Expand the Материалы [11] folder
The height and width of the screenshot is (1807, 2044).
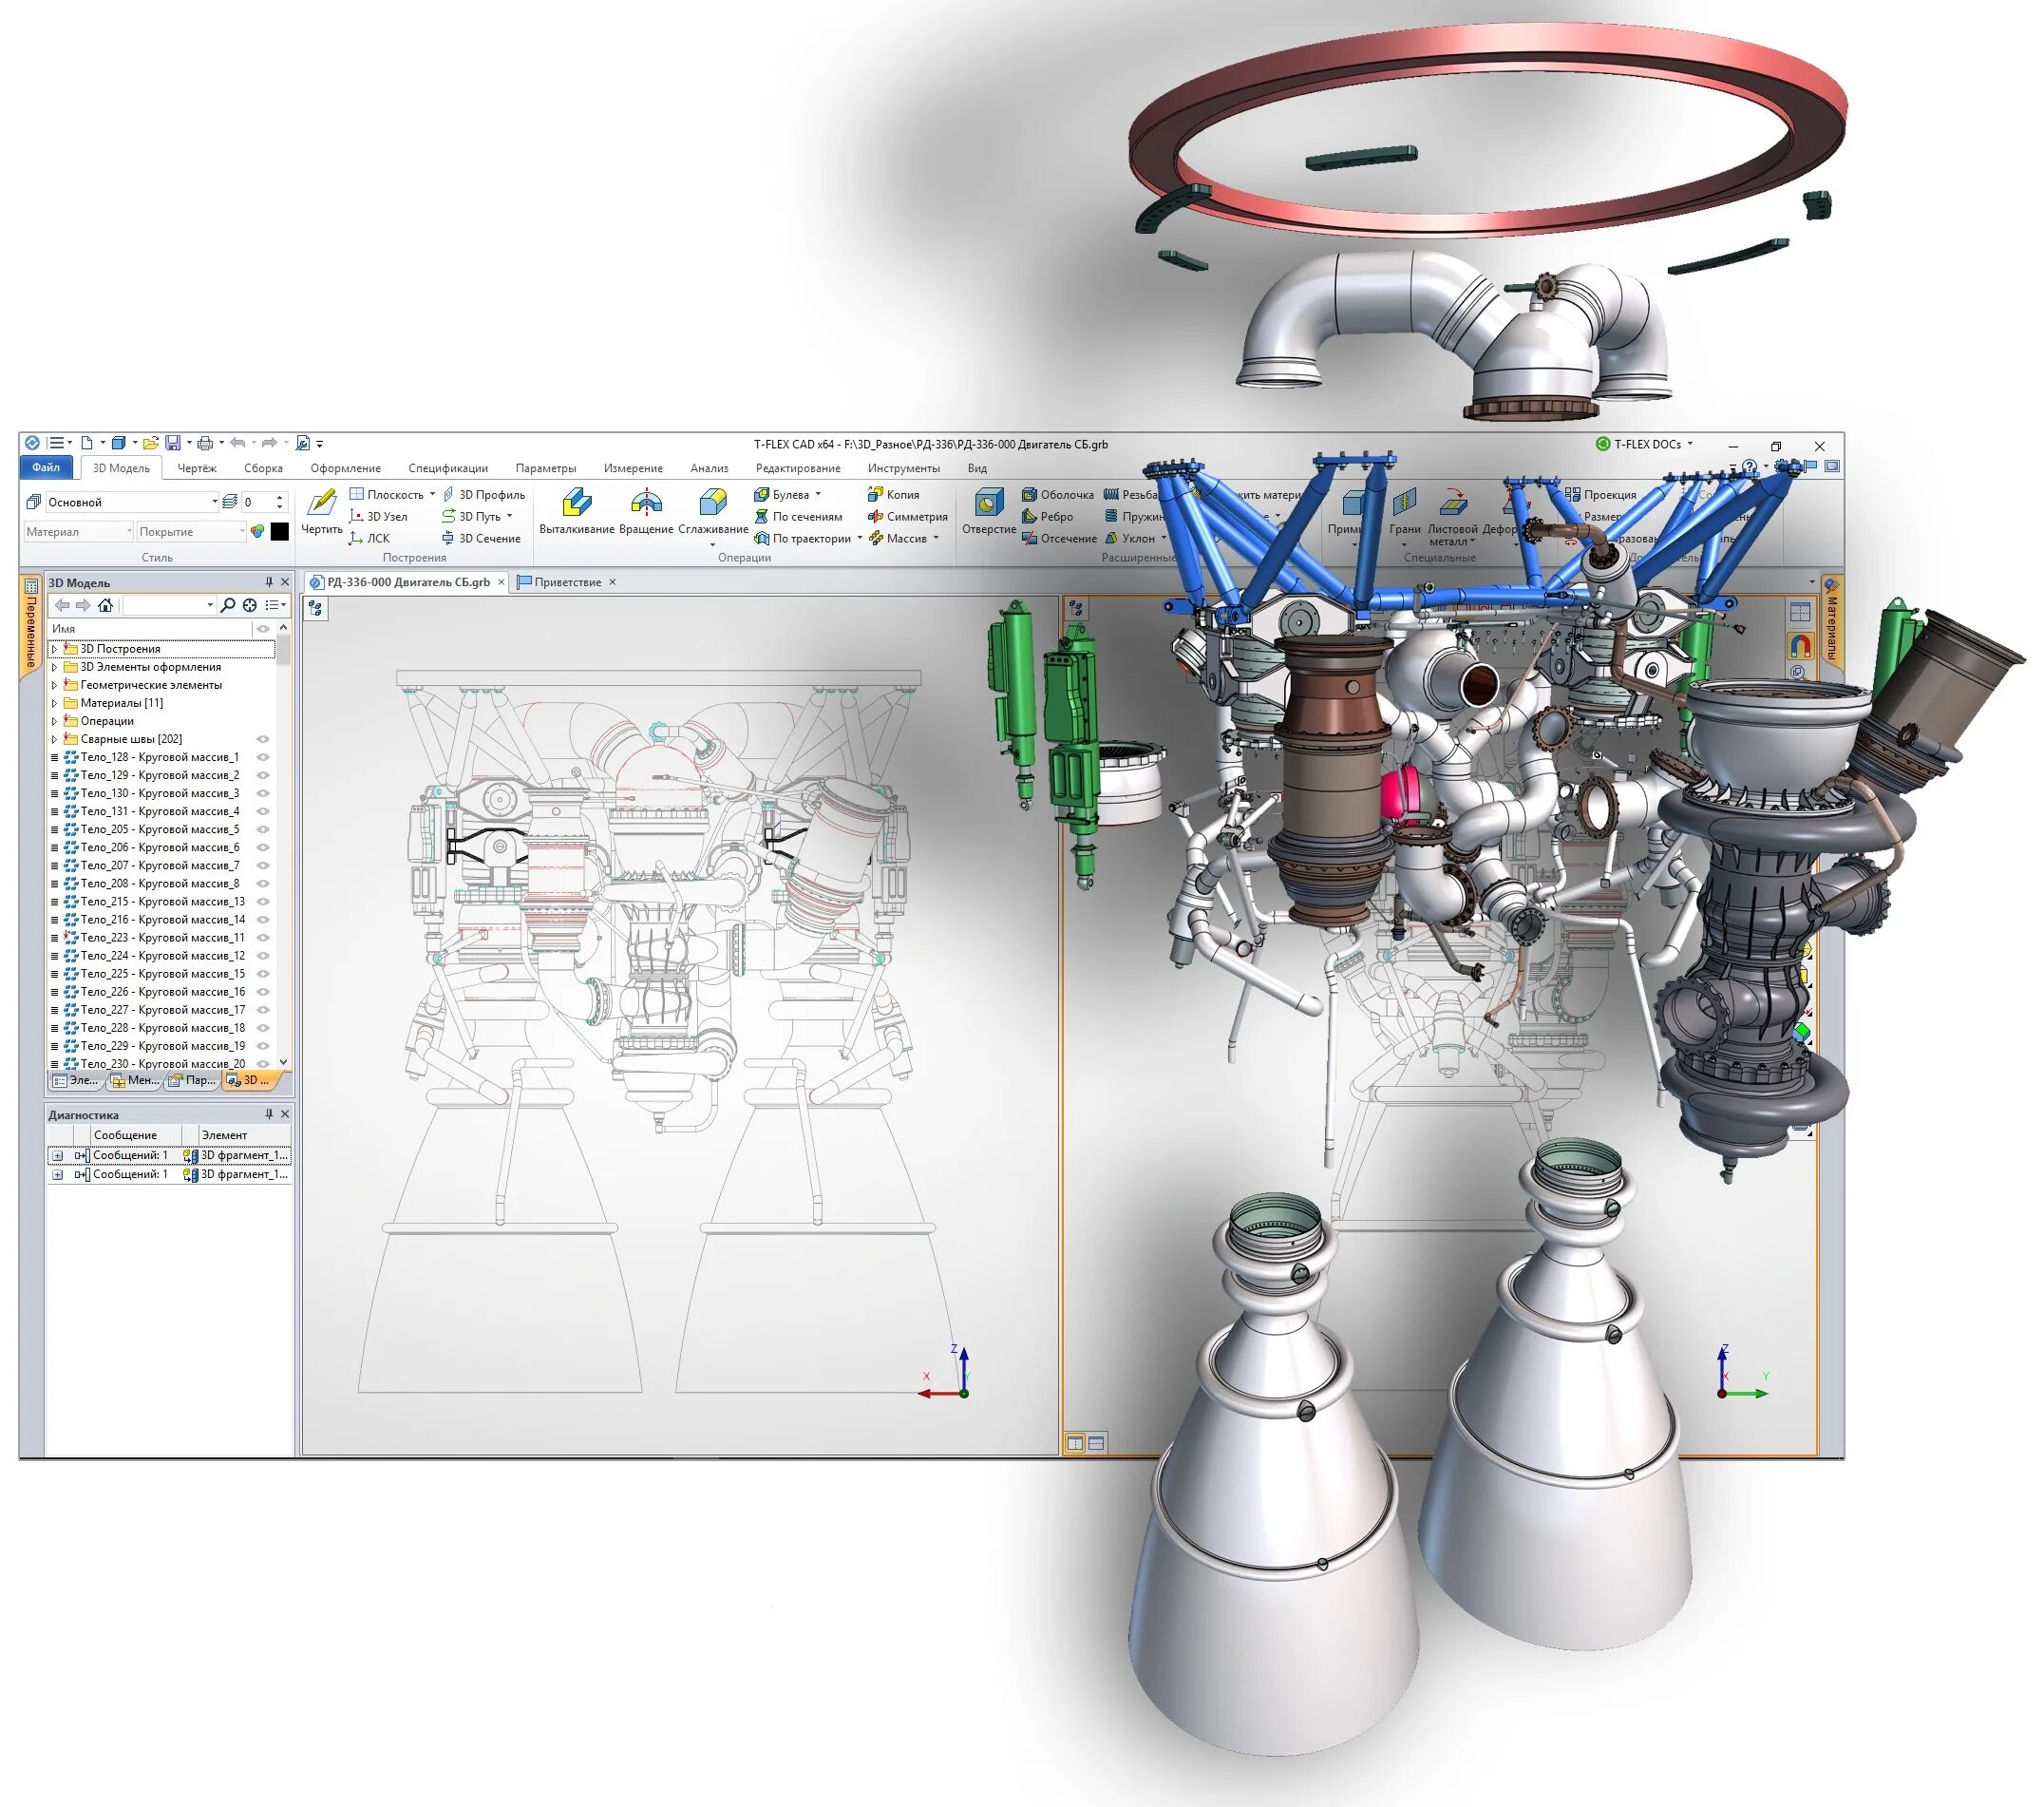point(55,703)
